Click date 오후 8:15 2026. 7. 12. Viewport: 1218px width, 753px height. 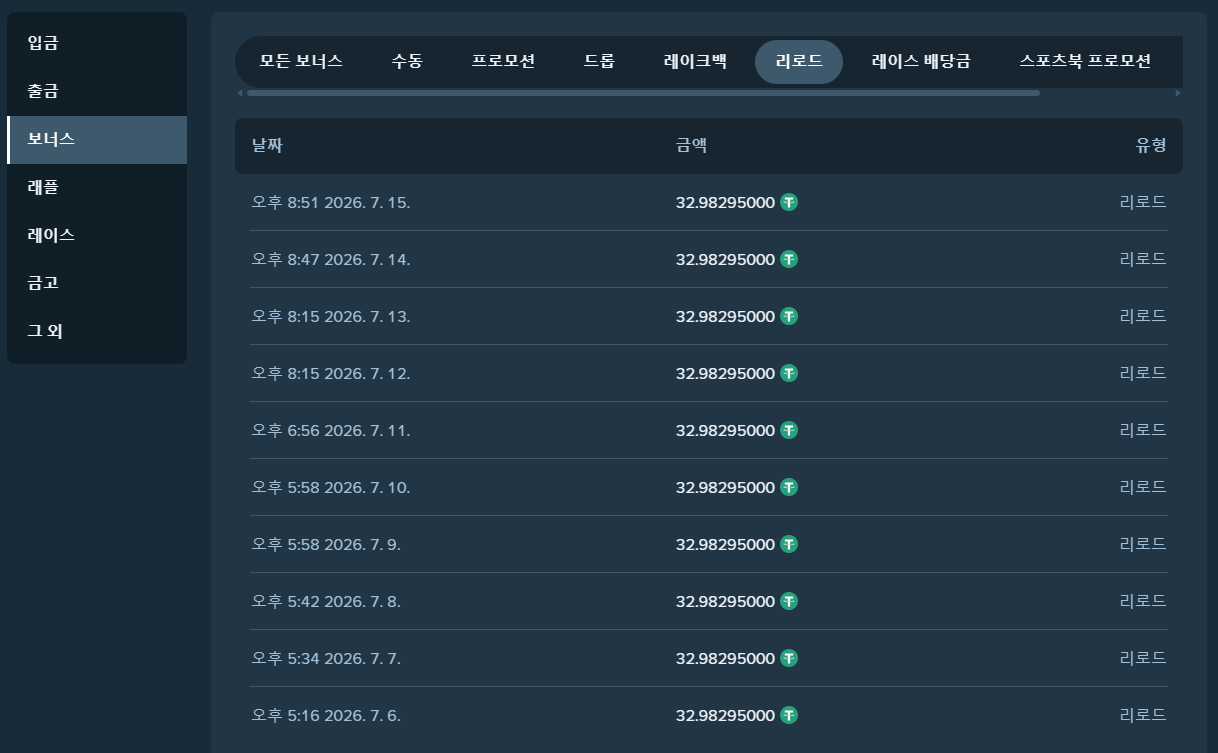point(331,373)
